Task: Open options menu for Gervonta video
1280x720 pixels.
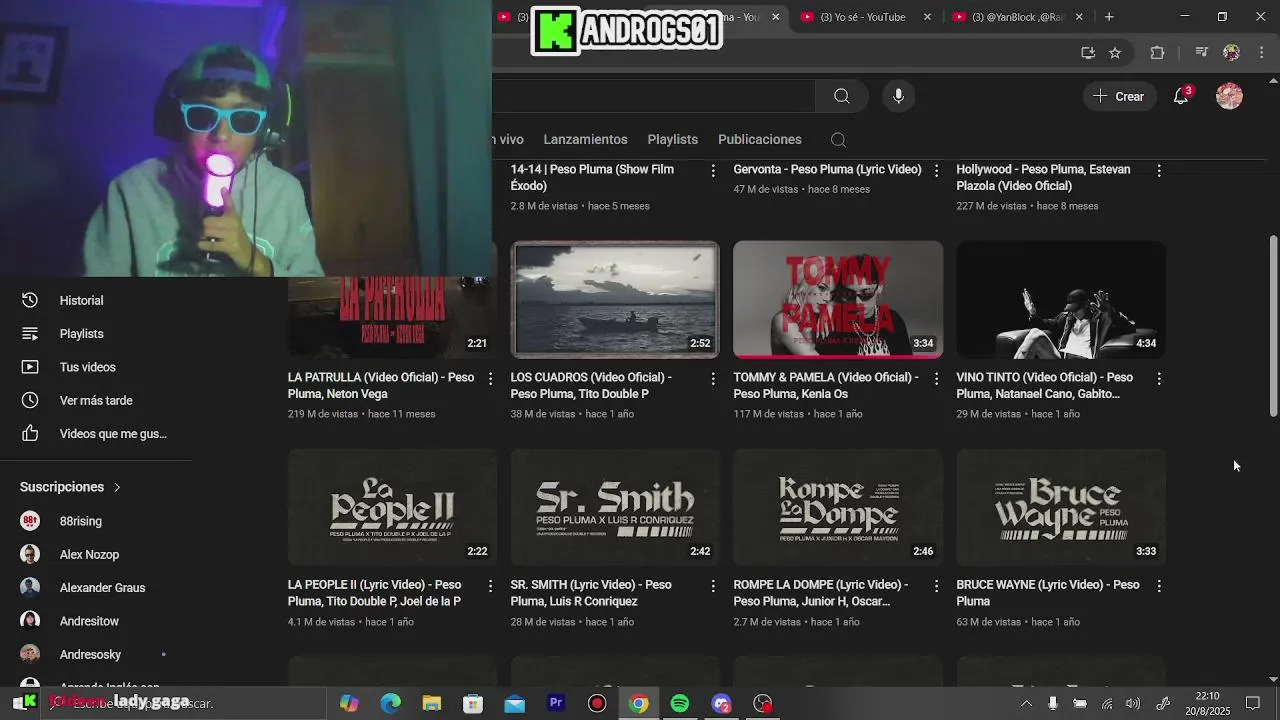Action: point(936,171)
